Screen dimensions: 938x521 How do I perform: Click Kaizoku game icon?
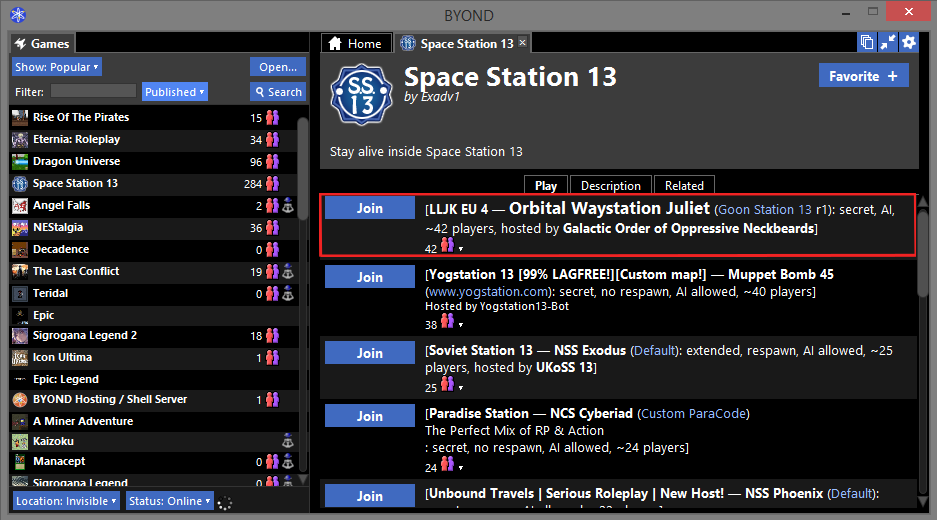(x=20, y=441)
